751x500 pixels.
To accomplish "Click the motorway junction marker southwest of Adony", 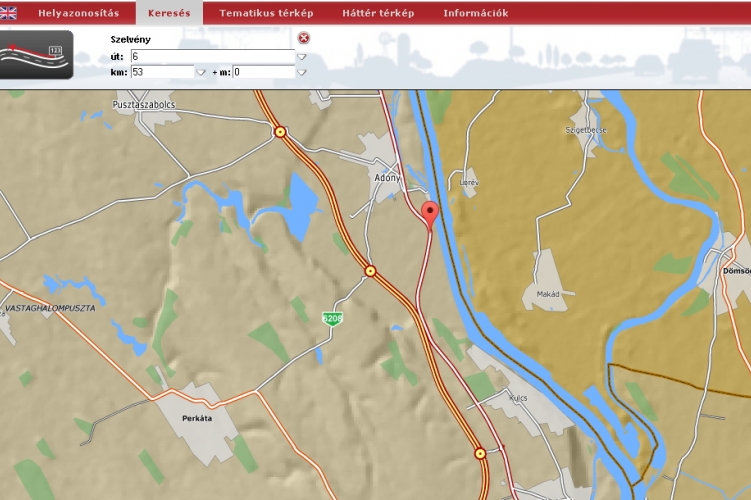I will pos(370,270).
